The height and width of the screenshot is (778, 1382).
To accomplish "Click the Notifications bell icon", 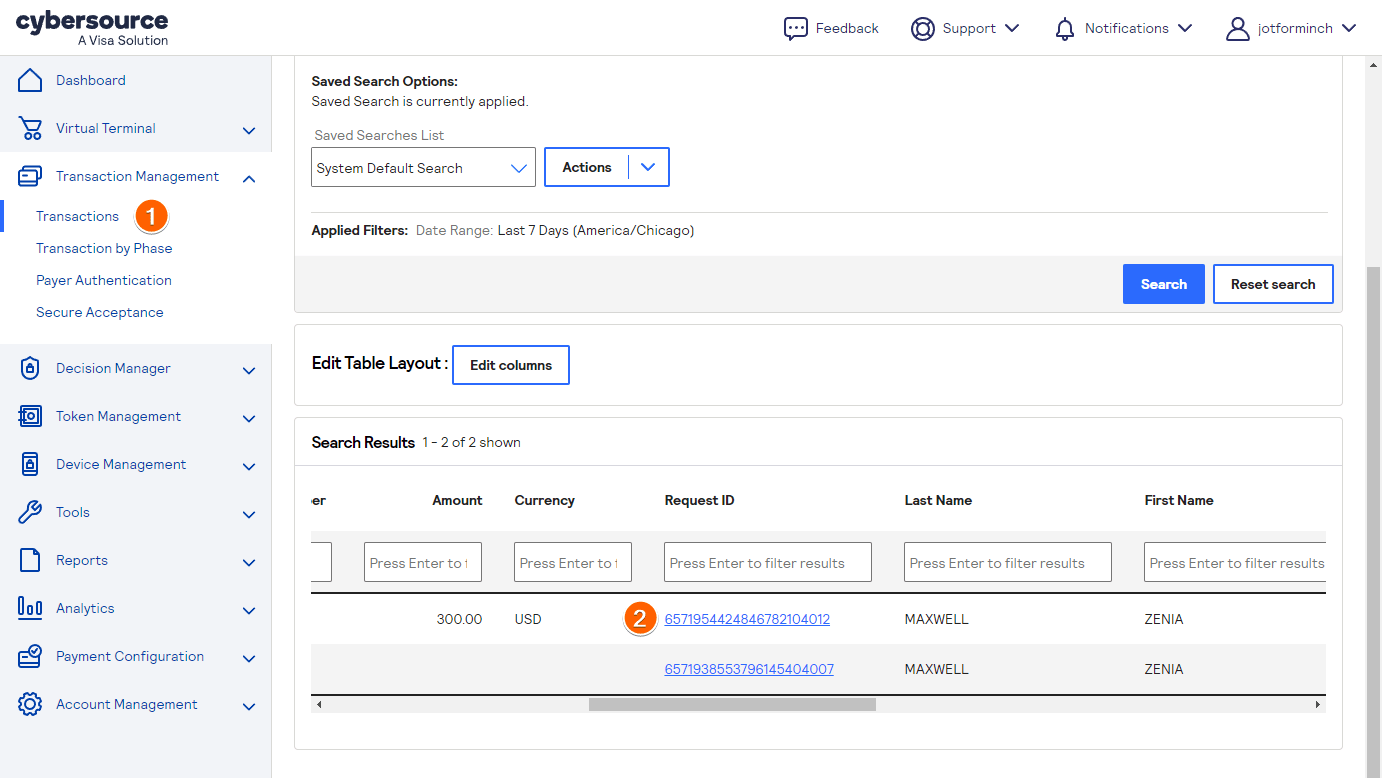I will pos(1065,28).
